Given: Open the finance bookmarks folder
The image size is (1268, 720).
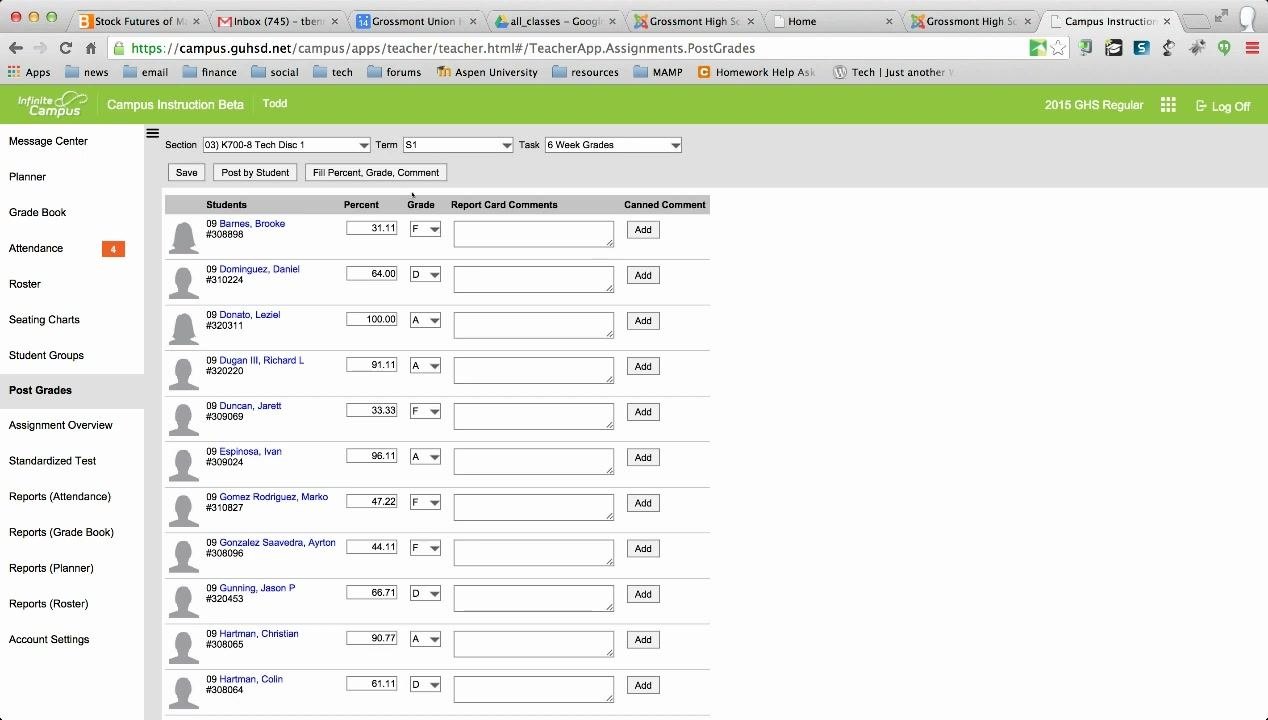Looking at the screenshot, I should [x=209, y=72].
